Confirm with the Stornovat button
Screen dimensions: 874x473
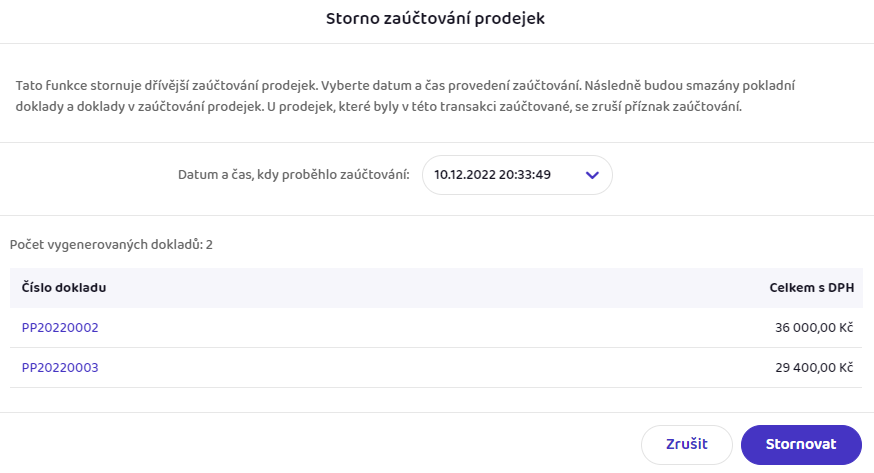801,445
